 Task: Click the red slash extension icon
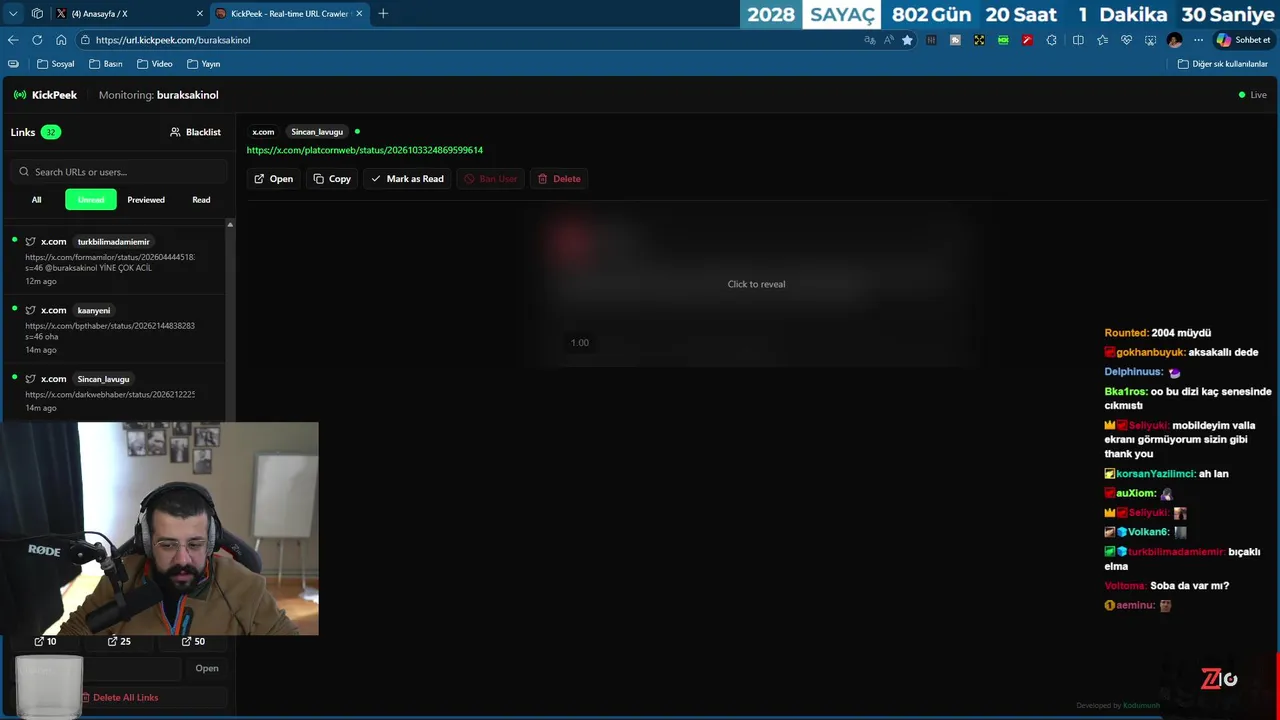click(x=1027, y=40)
